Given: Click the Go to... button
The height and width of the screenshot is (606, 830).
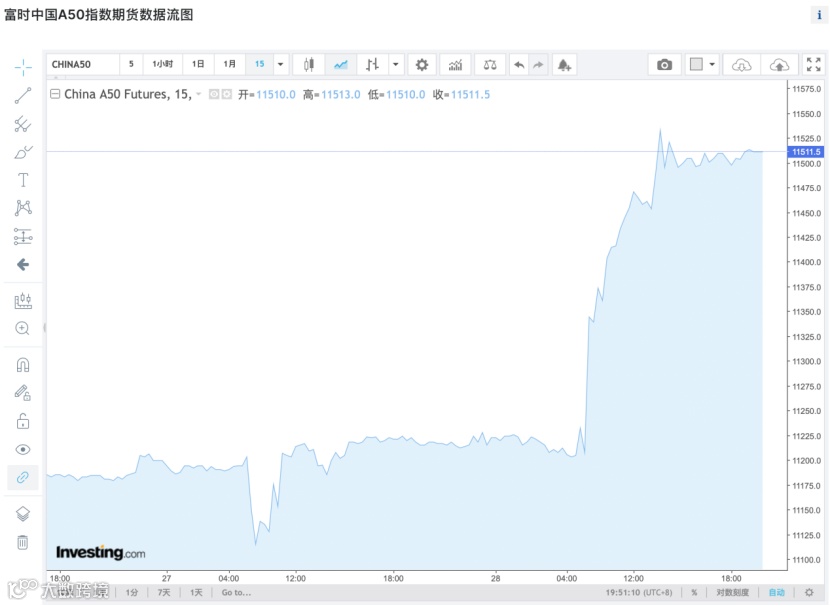Looking at the screenshot, I should pyautogui.click(x=236, y=592).
